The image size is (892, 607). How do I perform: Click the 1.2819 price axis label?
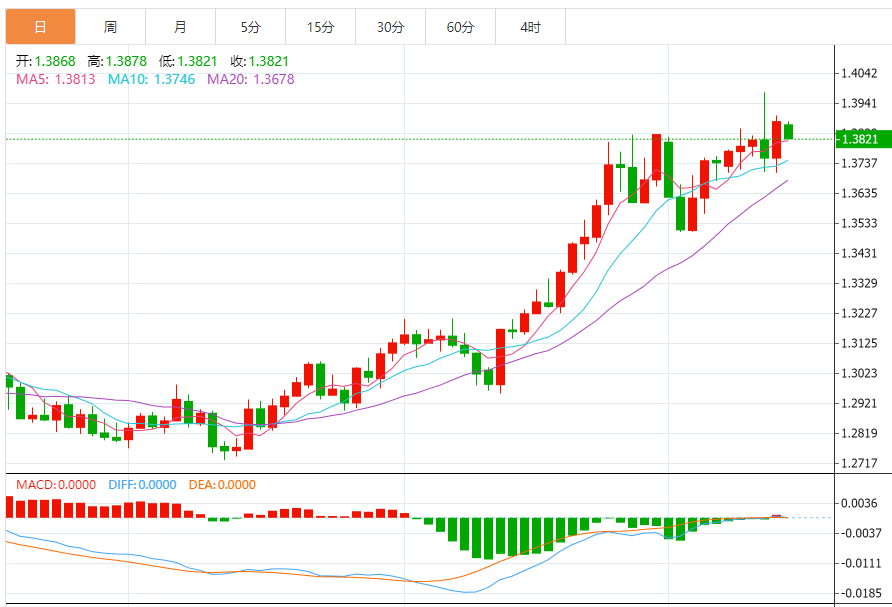pos(859,433)
